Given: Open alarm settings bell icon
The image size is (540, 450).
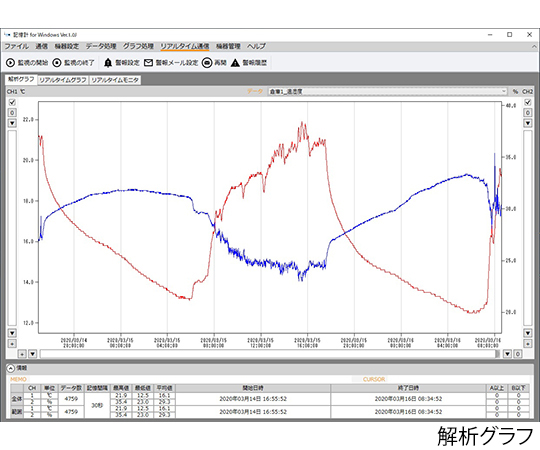Looking at the screenshot, I should click(108, 63).
